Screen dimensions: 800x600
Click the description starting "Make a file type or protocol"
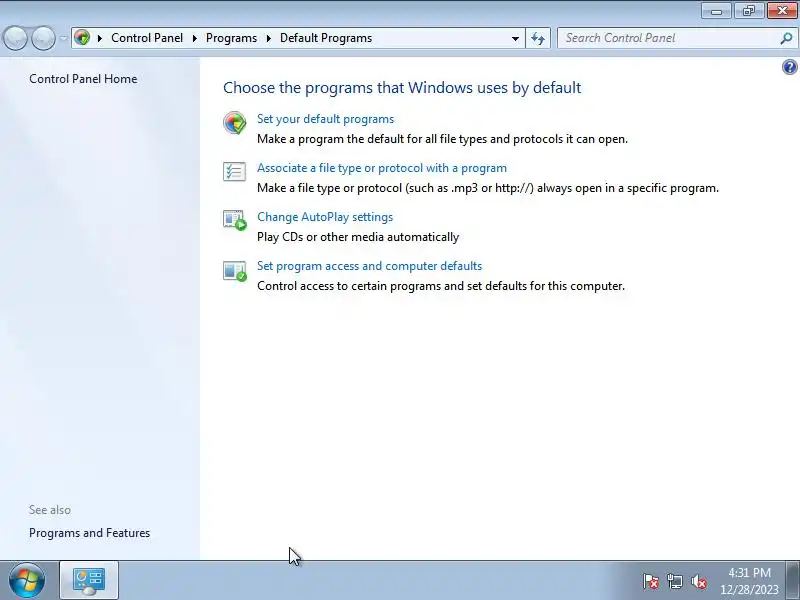click(488, 188)
